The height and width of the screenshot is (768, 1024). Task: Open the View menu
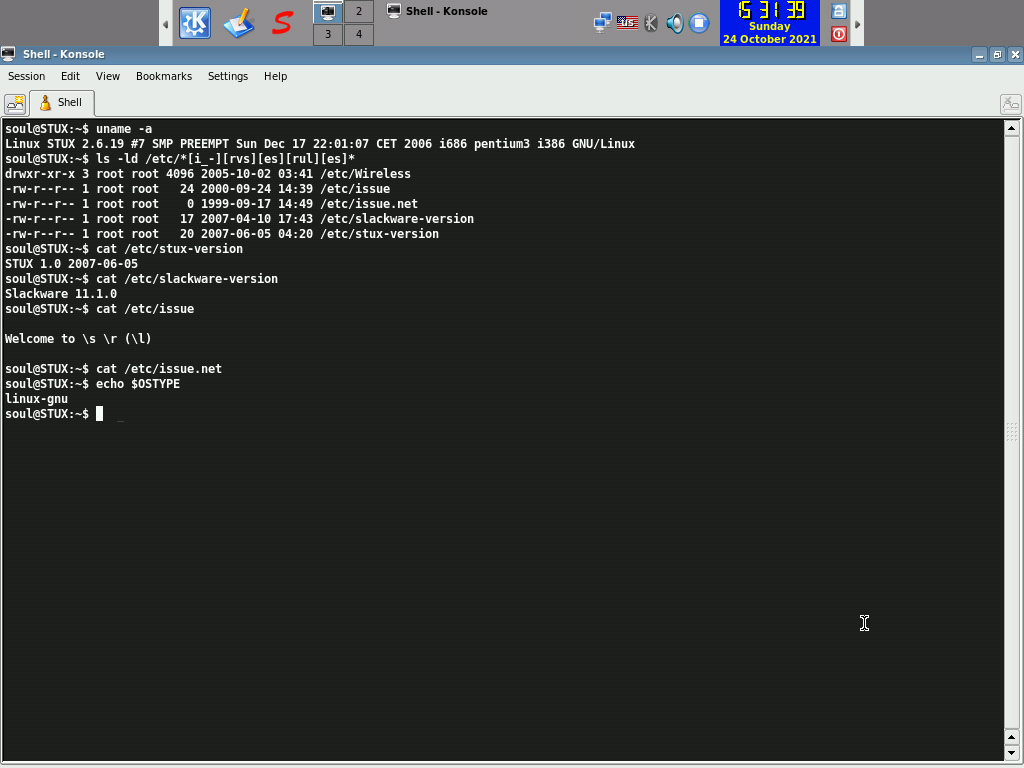point(108,76)
